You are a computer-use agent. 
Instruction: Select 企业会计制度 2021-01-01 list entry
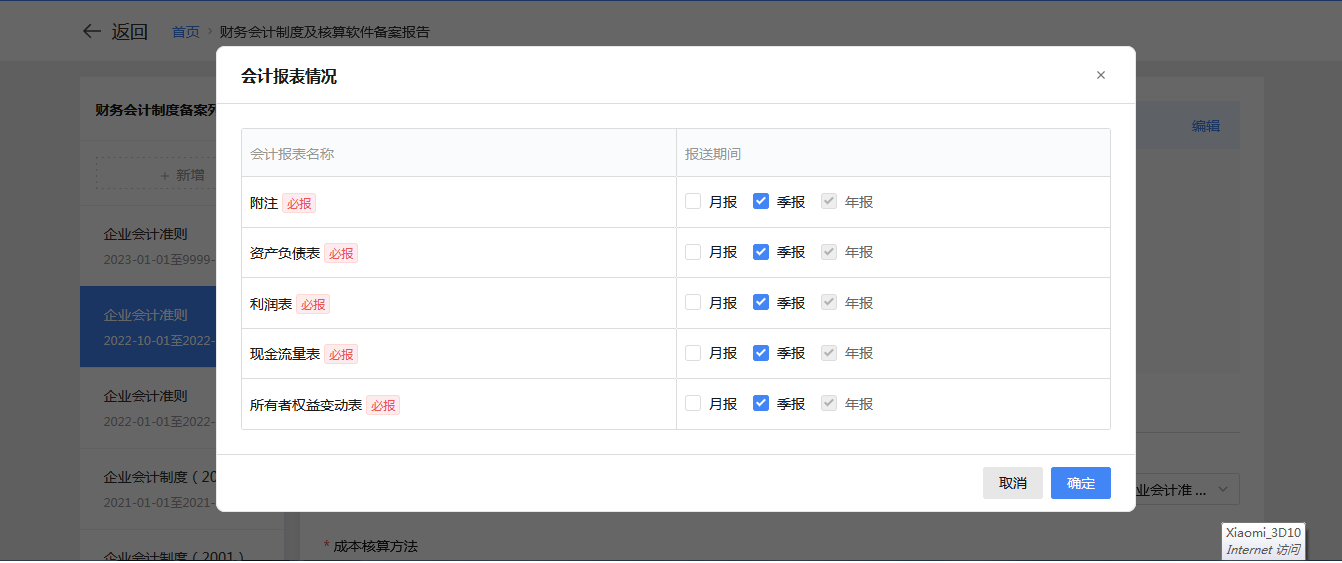click(148, 488)
